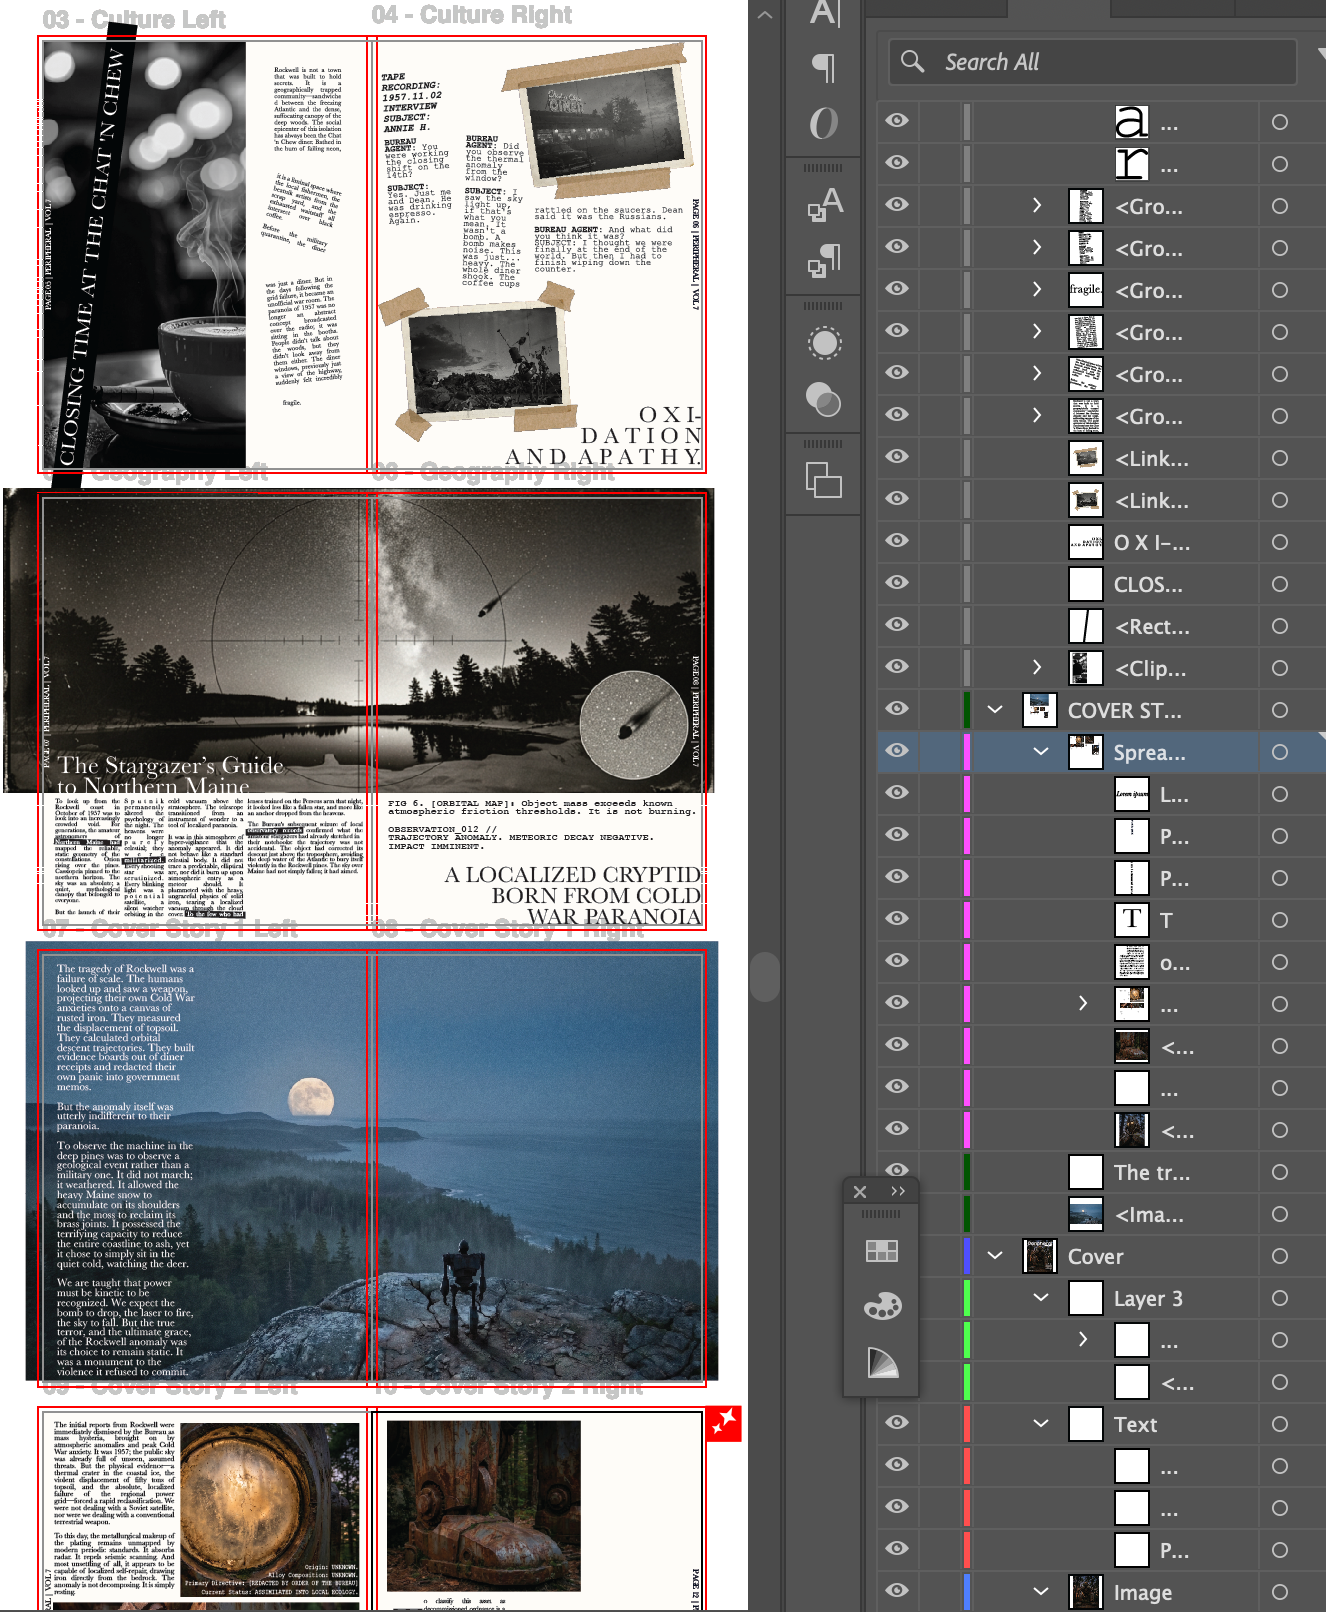The image size is (1326, 1612).
Task: Hide the 'r' letter layer row
Action: 897,163
